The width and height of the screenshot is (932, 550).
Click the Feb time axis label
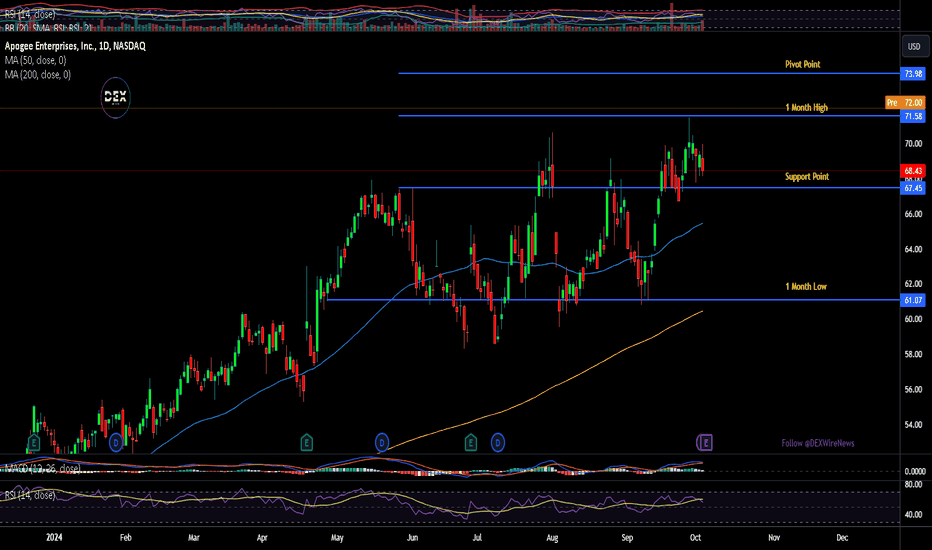[125, 538]
